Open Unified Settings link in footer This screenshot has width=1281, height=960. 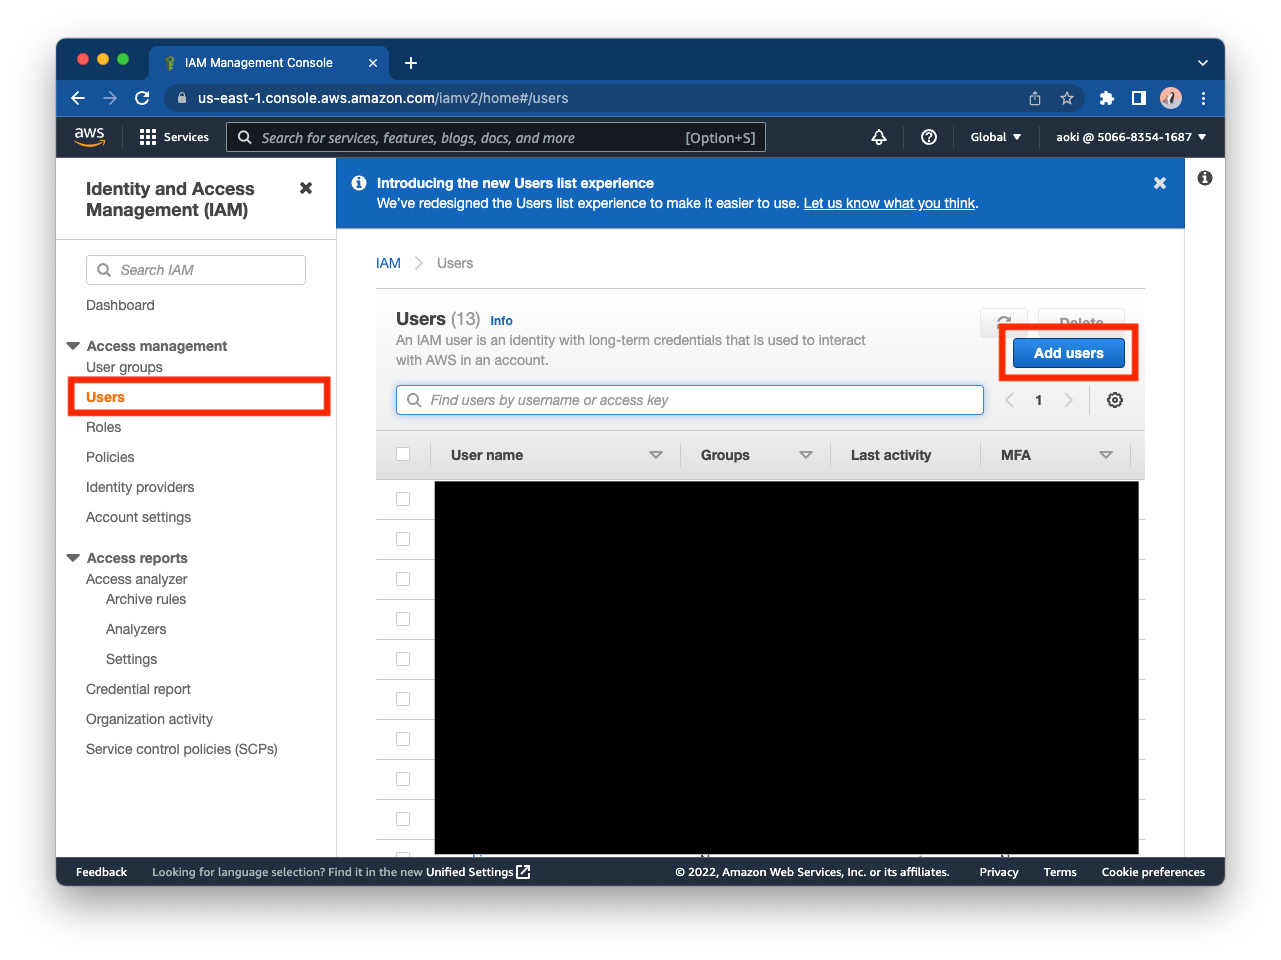pyautogui.click(x=478, y=872)
